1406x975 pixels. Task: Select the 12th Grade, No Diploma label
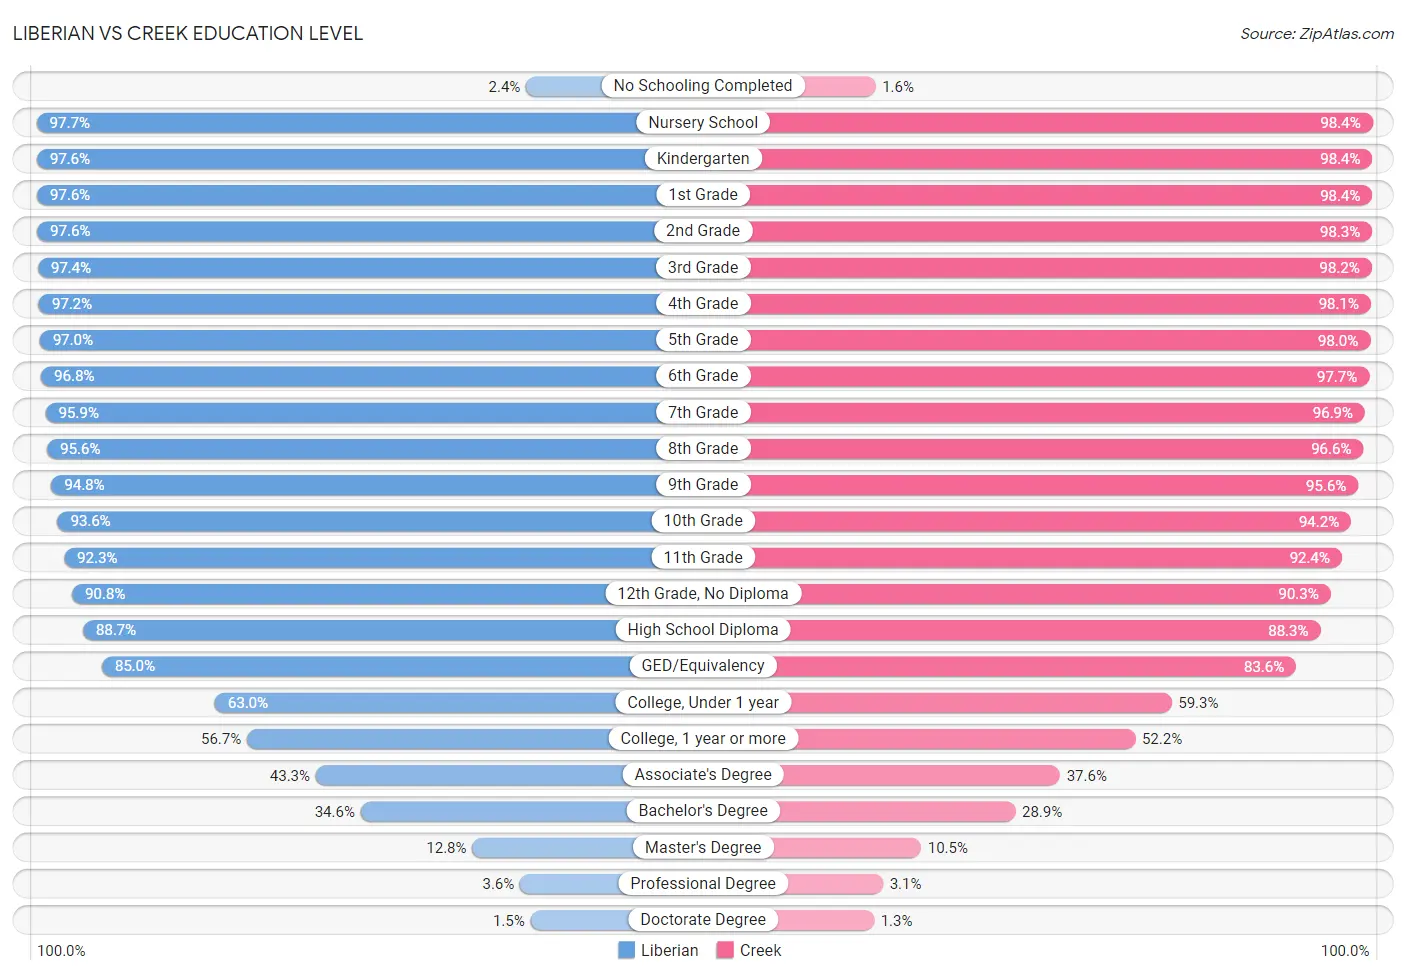703,593
